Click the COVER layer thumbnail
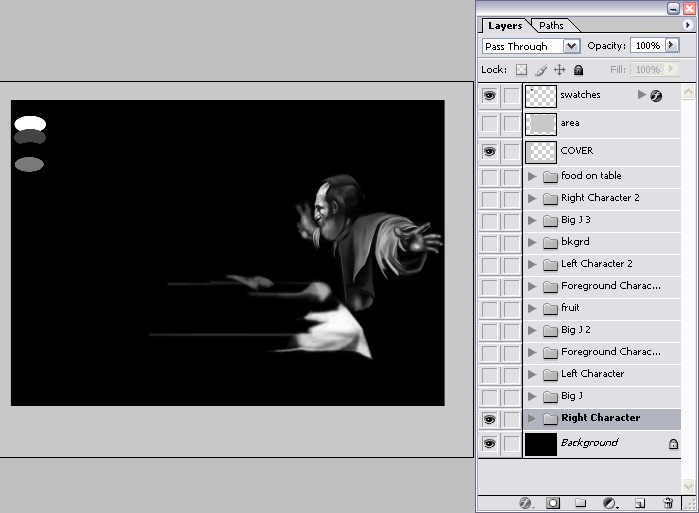 541,151
